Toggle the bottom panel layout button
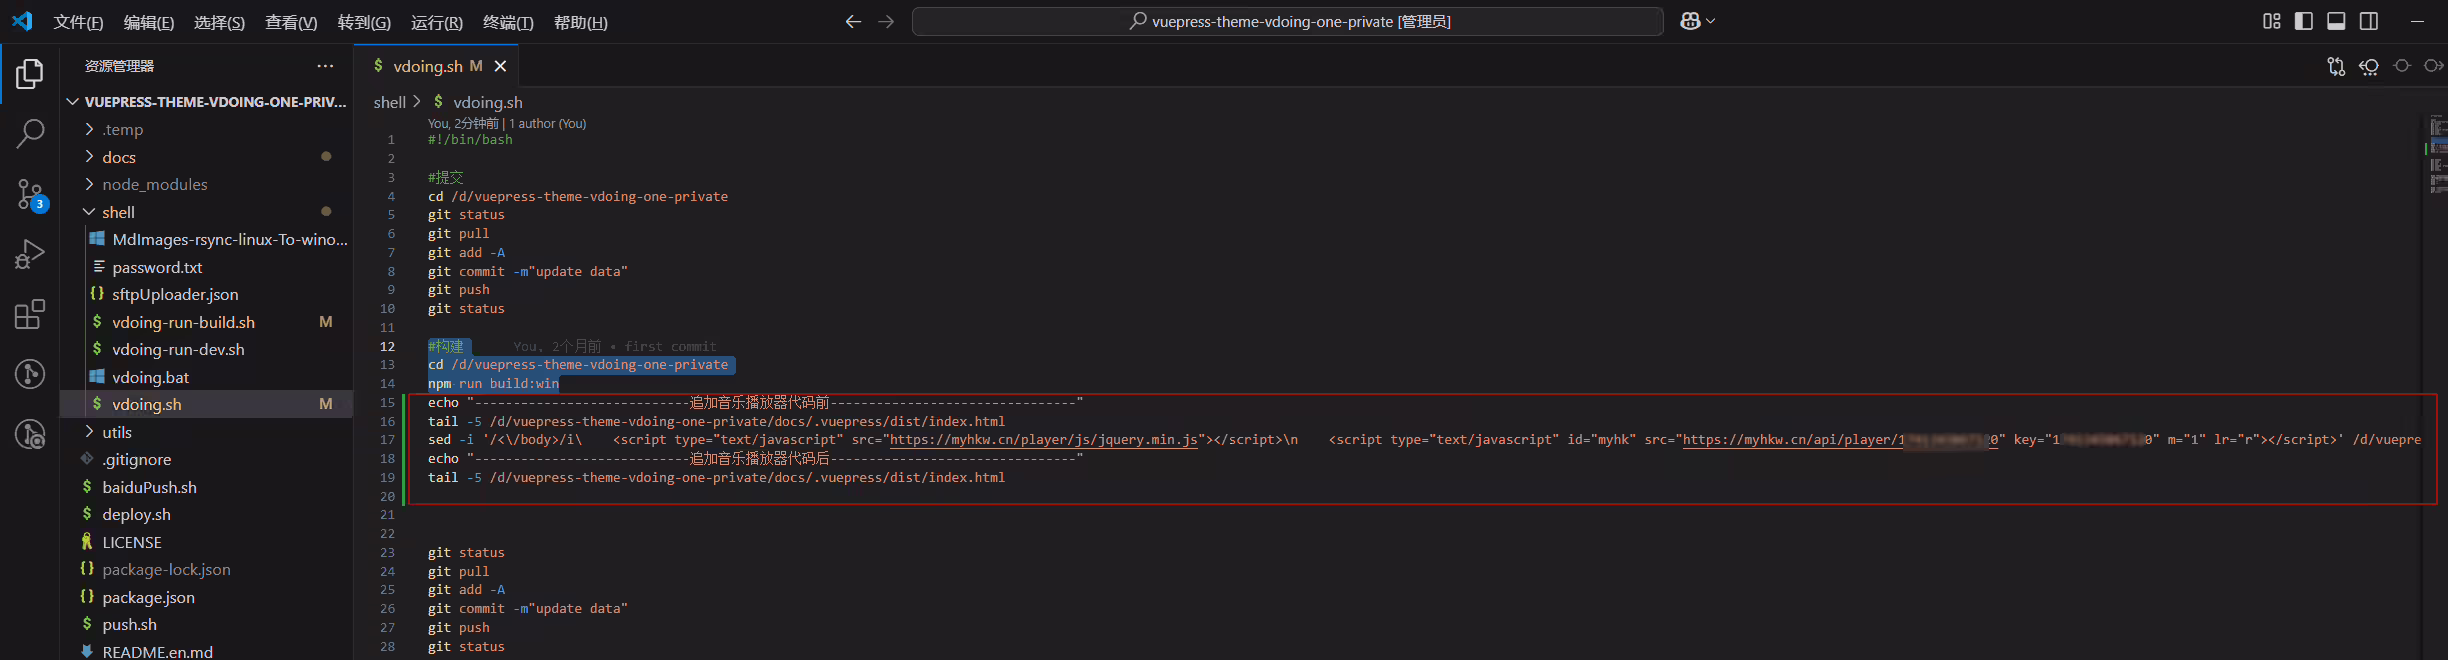Screen dimensions: 2448x660 tap(2336, 21)
